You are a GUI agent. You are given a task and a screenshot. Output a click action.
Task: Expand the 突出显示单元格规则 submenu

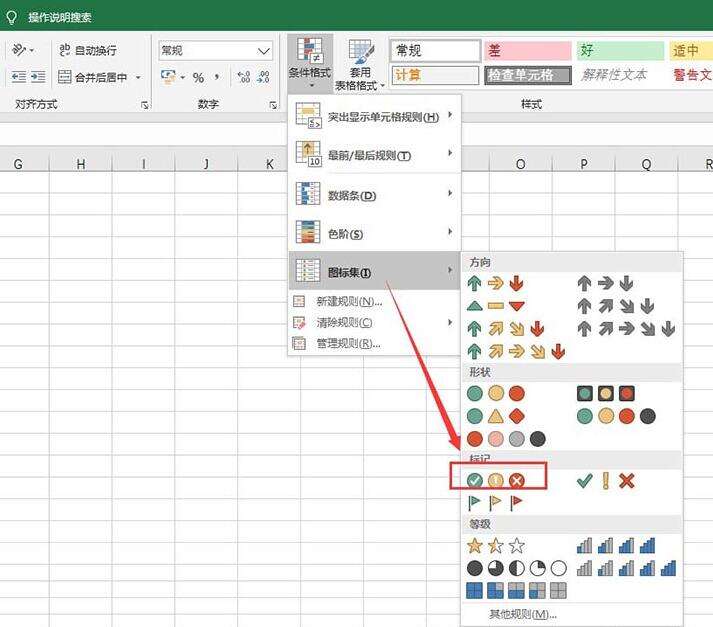point(373,117)
